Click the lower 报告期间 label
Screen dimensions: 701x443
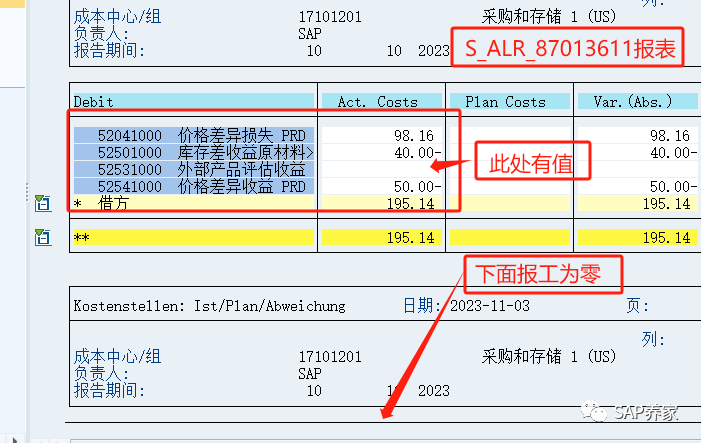(x=109, y=390)
